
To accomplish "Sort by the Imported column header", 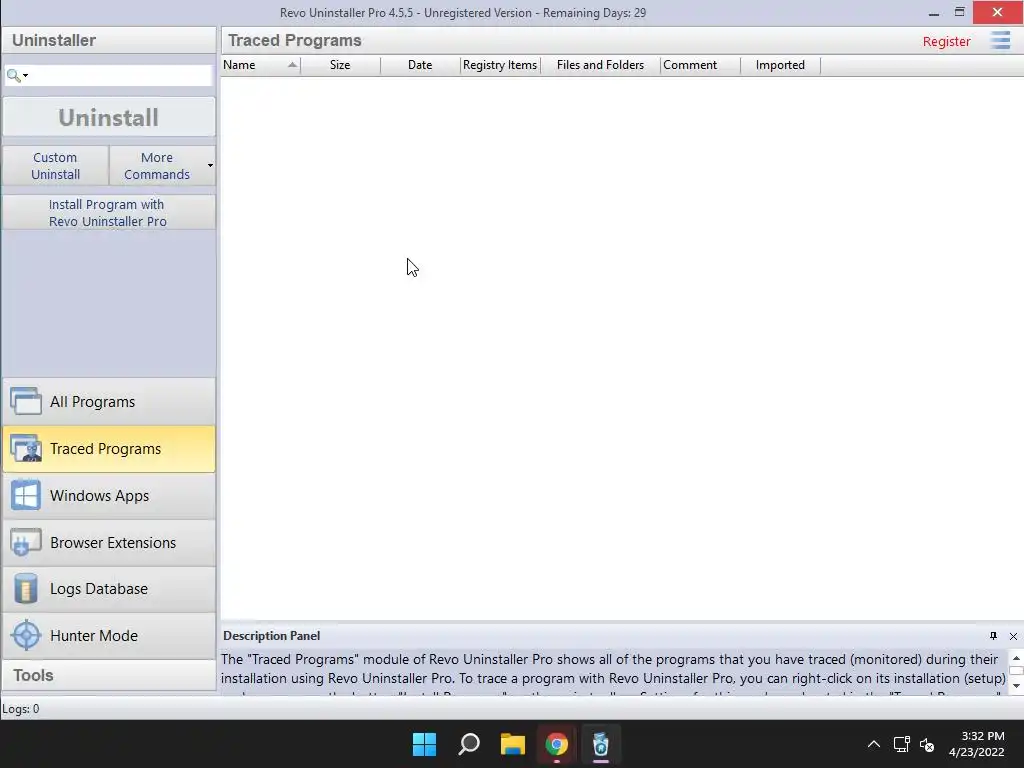I will pyautogui.click(x=780, y=65).
